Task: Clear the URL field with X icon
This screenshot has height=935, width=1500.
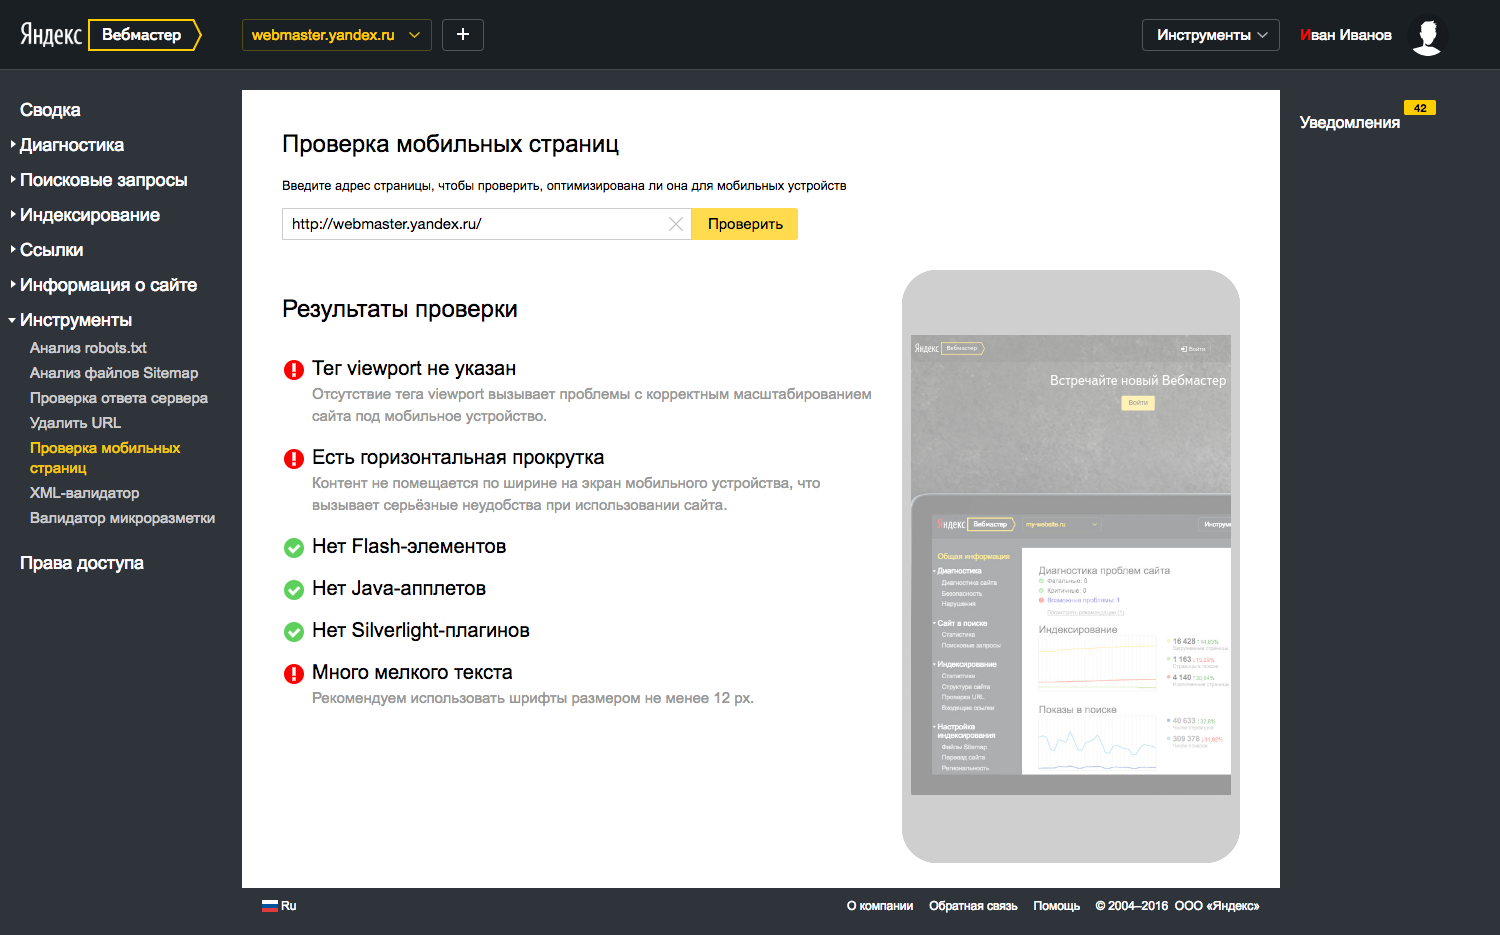Action: pos(676,224)
